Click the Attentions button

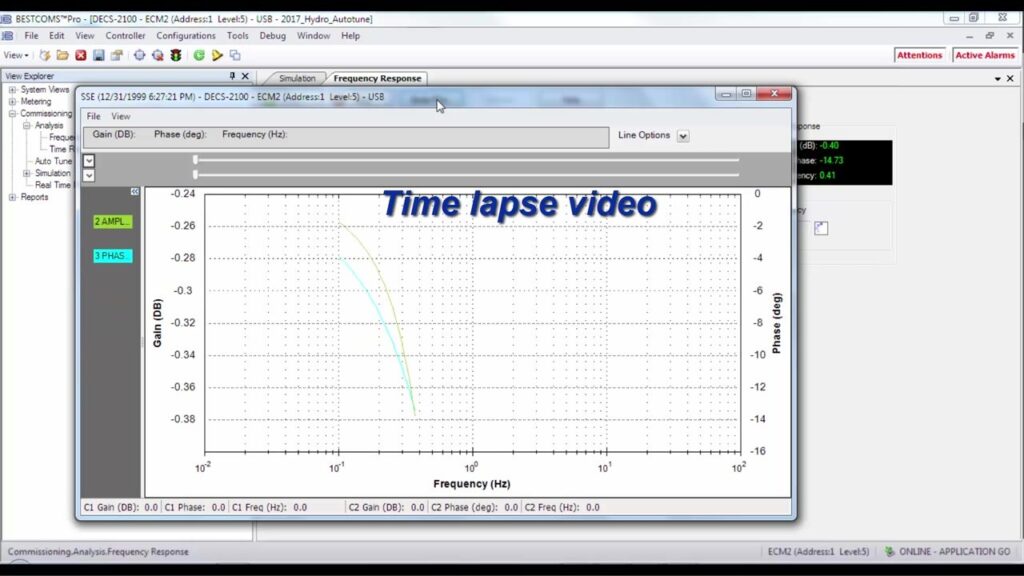919,55
